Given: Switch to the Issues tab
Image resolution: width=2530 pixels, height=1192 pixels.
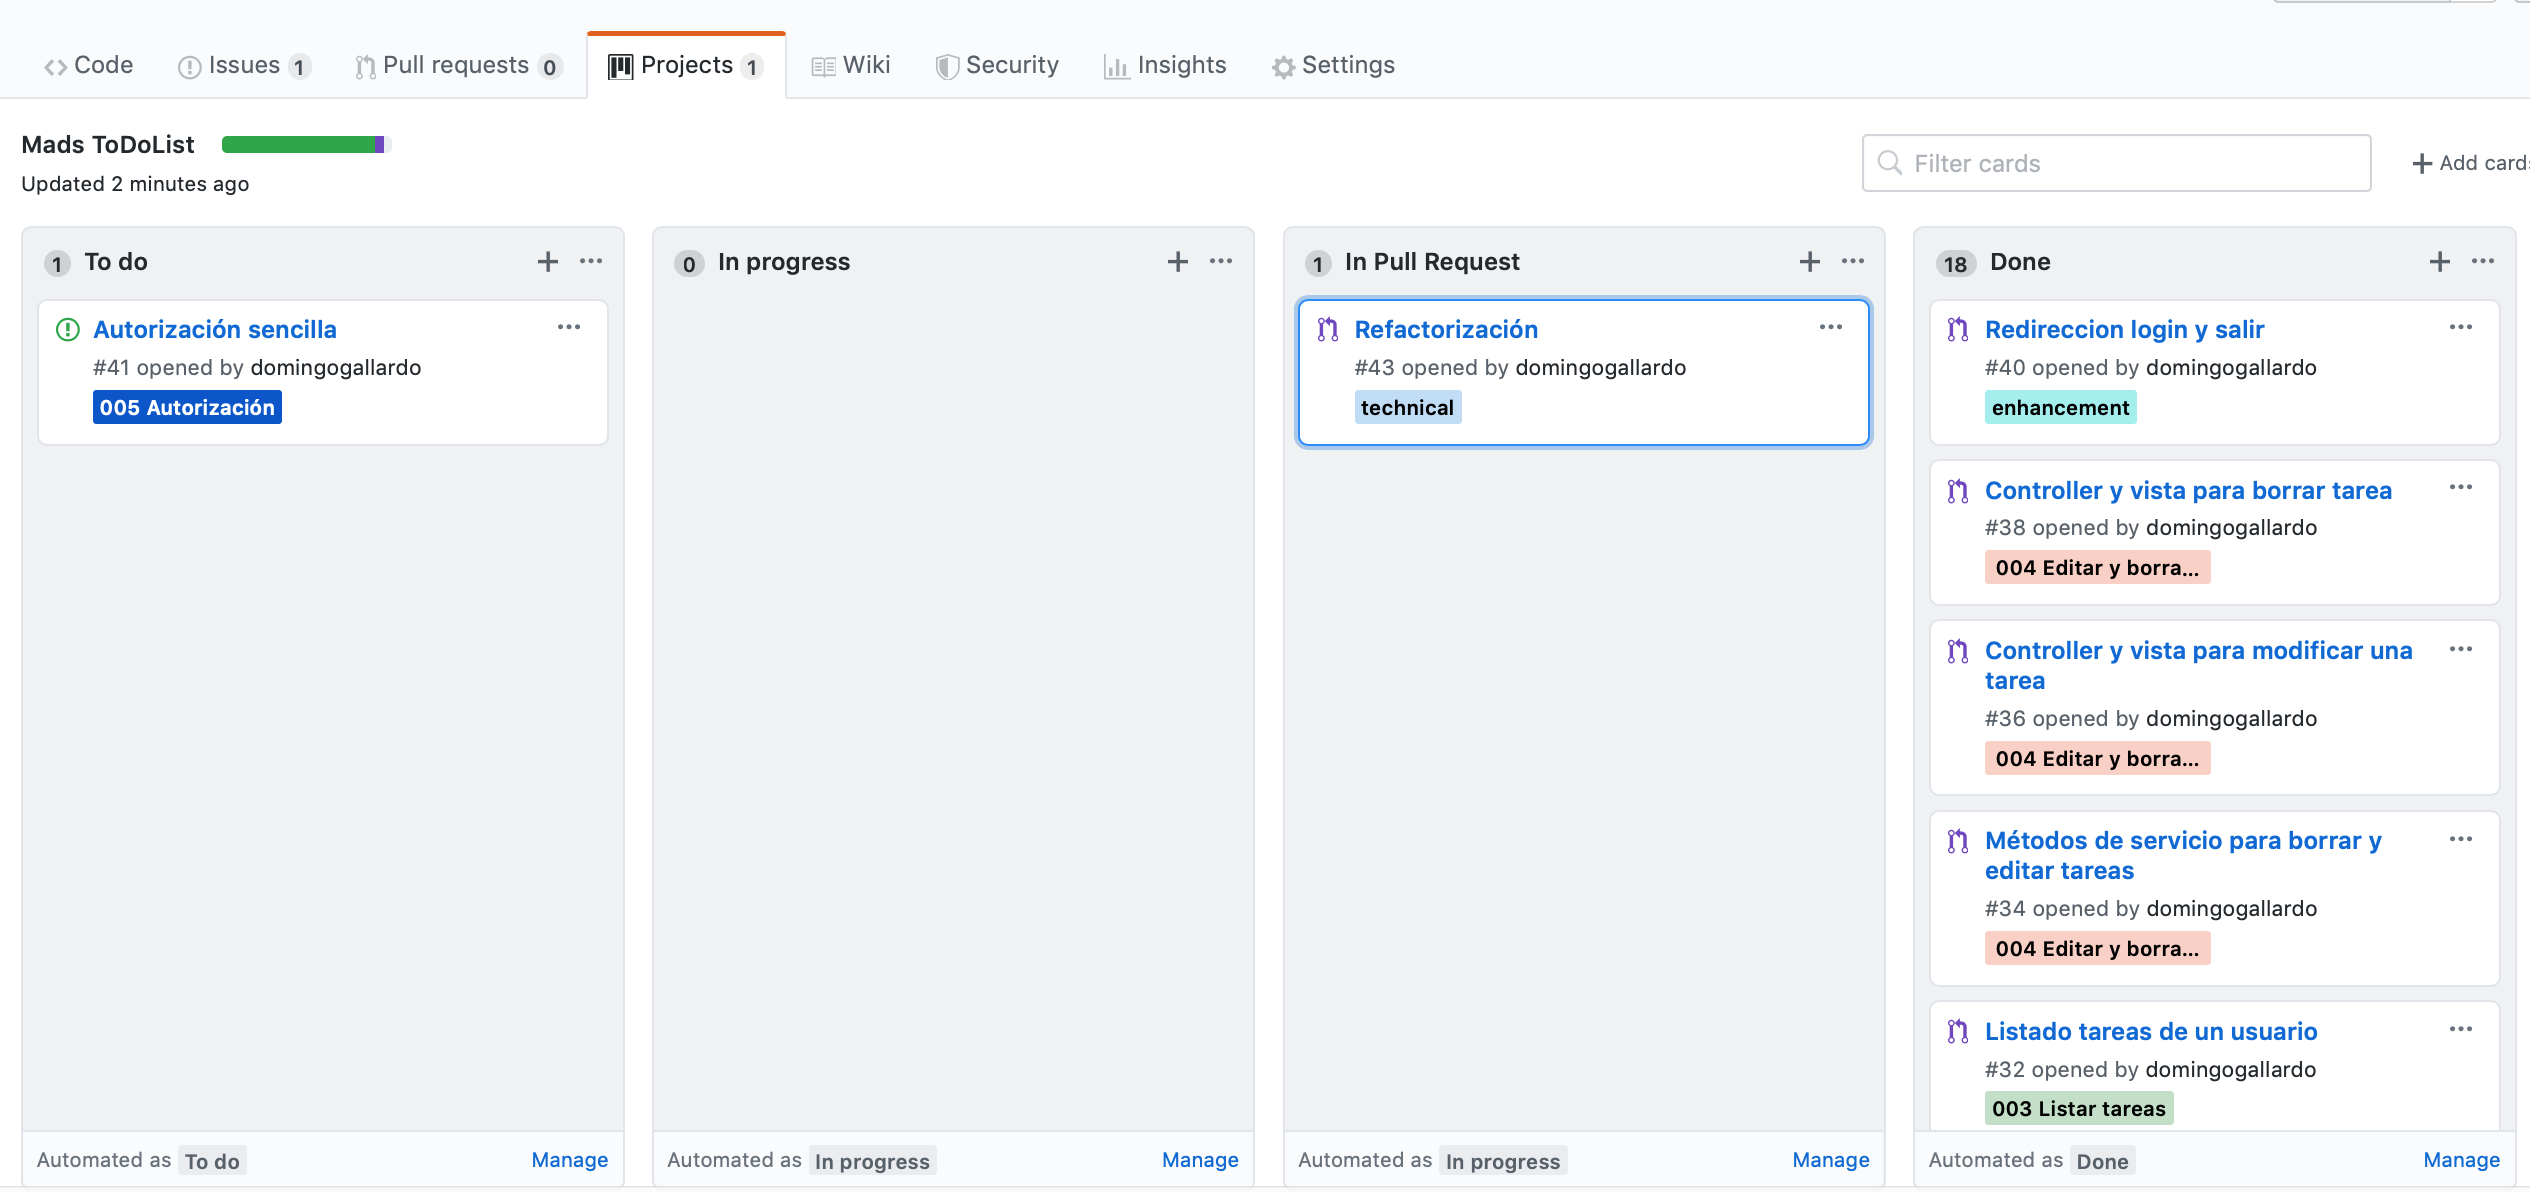Looking at the screenshot, I should coord(244,66).
